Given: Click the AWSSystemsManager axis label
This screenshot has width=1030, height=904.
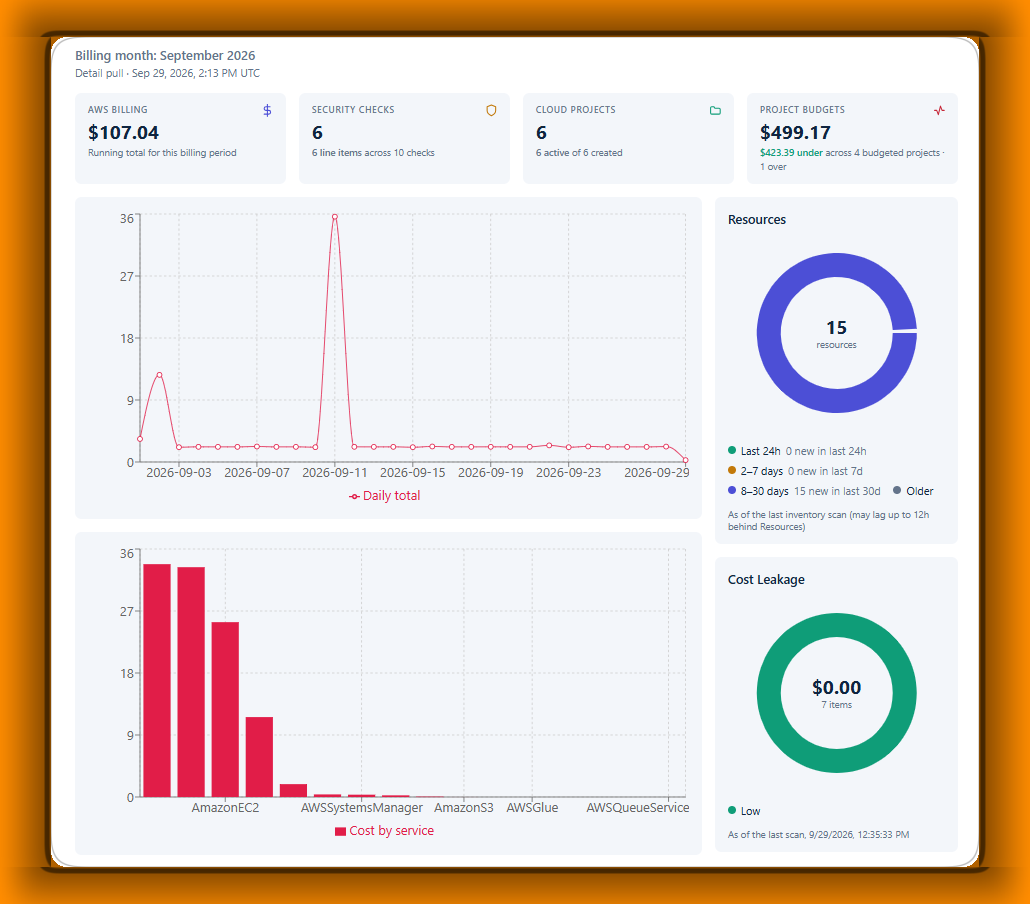Looking at the screenshot, I should click(362, 807).
